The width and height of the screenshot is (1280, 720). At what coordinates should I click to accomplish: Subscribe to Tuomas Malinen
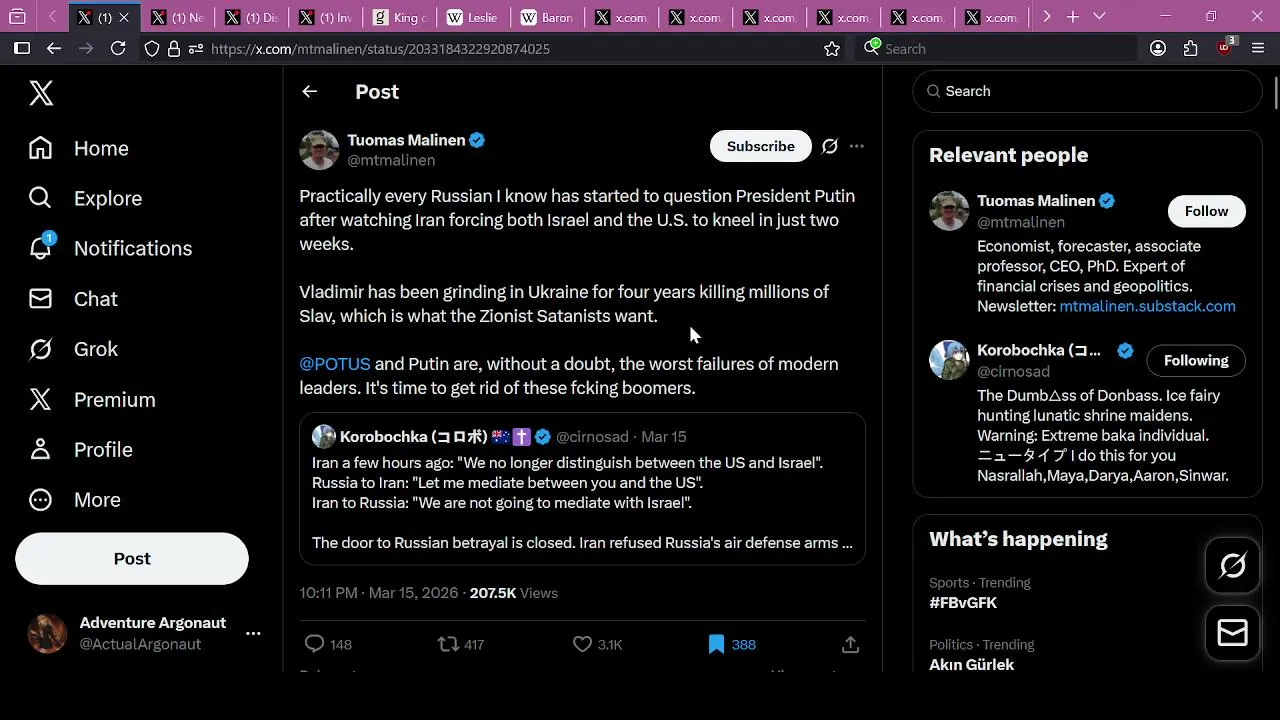click(x=760, y=146)
